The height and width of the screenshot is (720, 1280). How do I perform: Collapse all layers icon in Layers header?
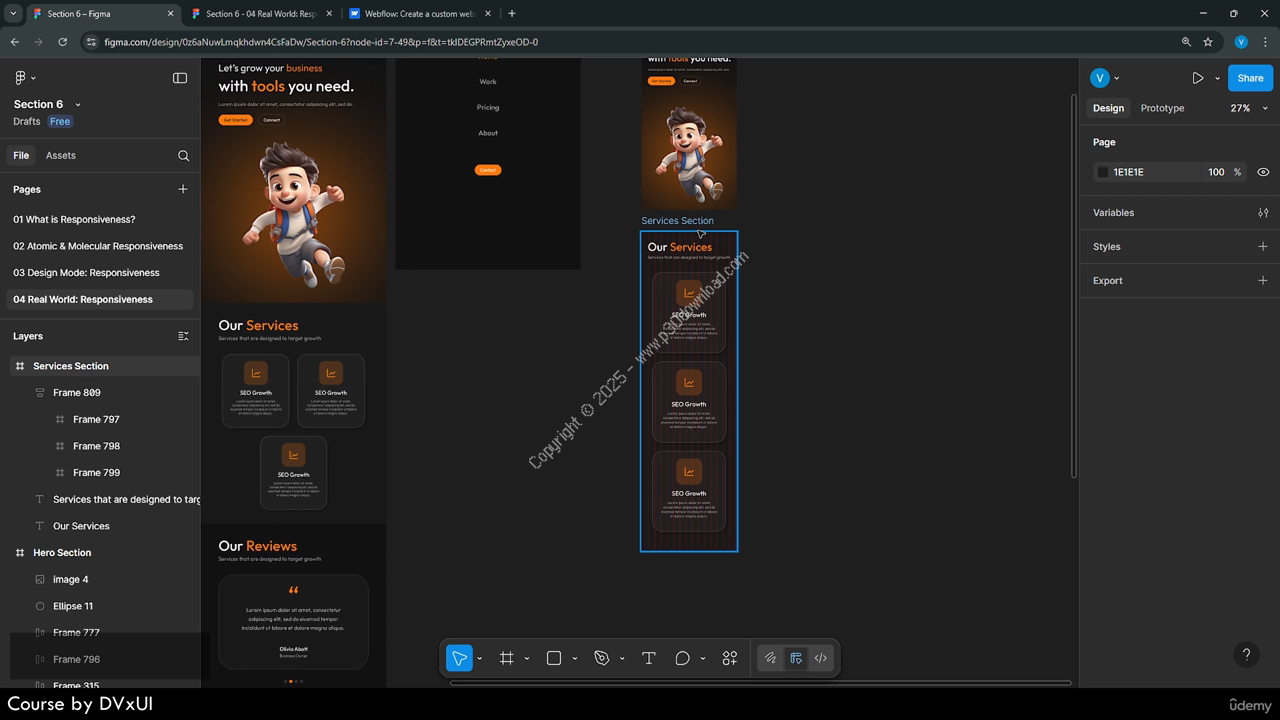(x=183, y=336)
